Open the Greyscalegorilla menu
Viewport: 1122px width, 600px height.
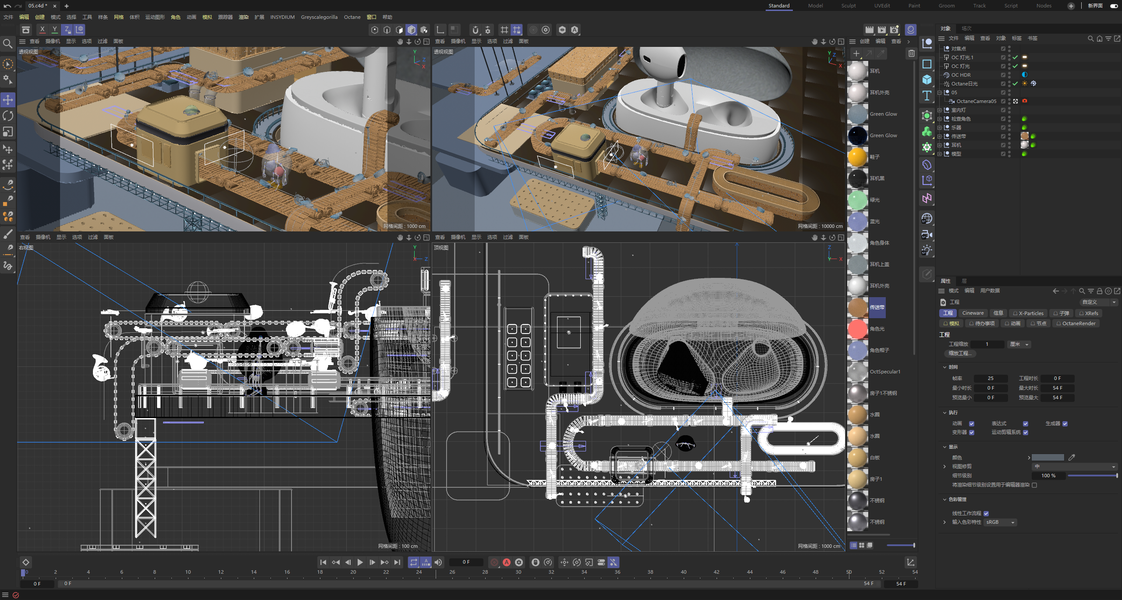319,16
